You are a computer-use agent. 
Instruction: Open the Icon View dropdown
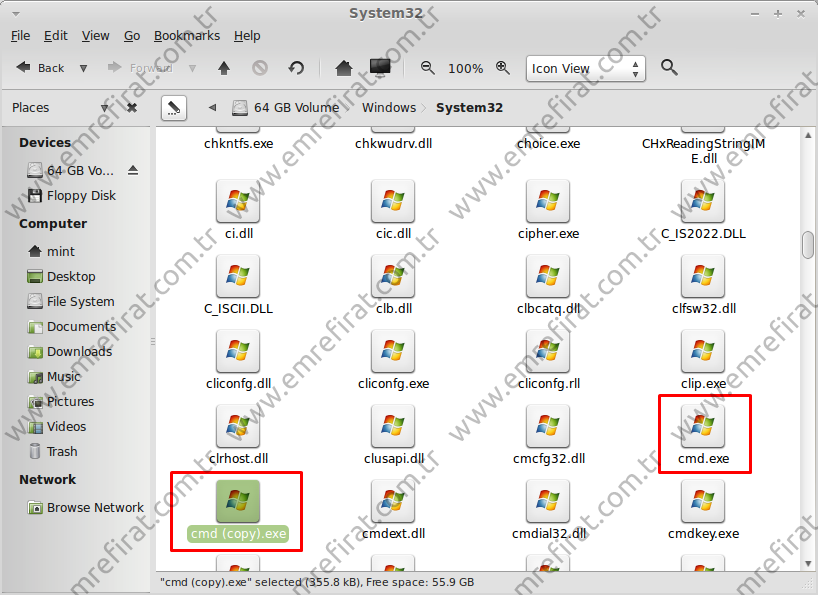(585, 68)
